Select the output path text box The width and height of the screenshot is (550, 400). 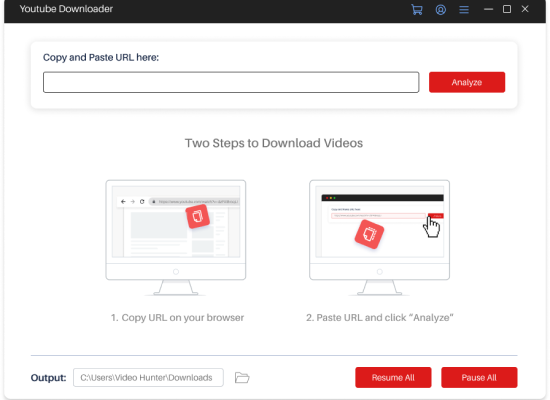point(148,378)
